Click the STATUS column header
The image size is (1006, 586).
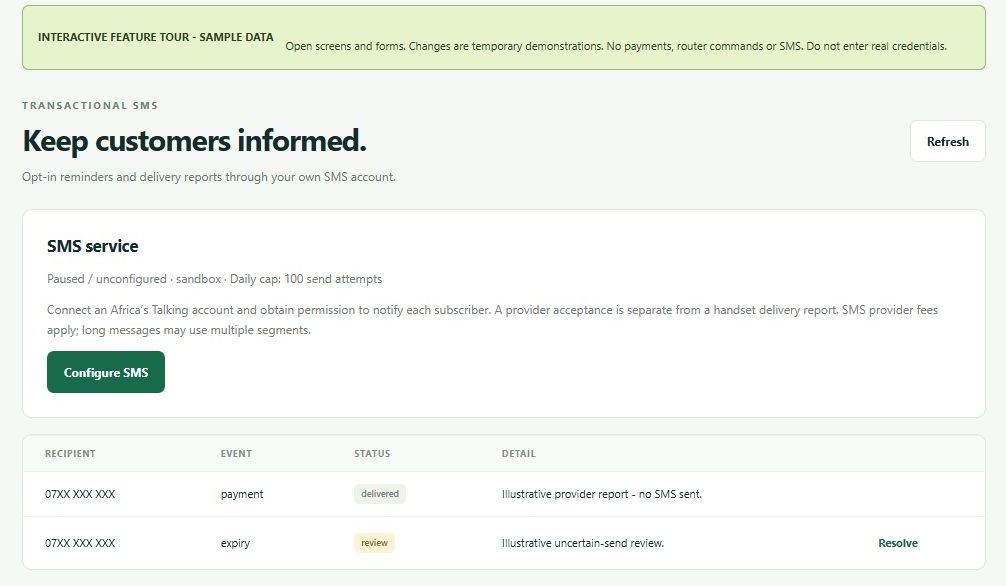372,454
